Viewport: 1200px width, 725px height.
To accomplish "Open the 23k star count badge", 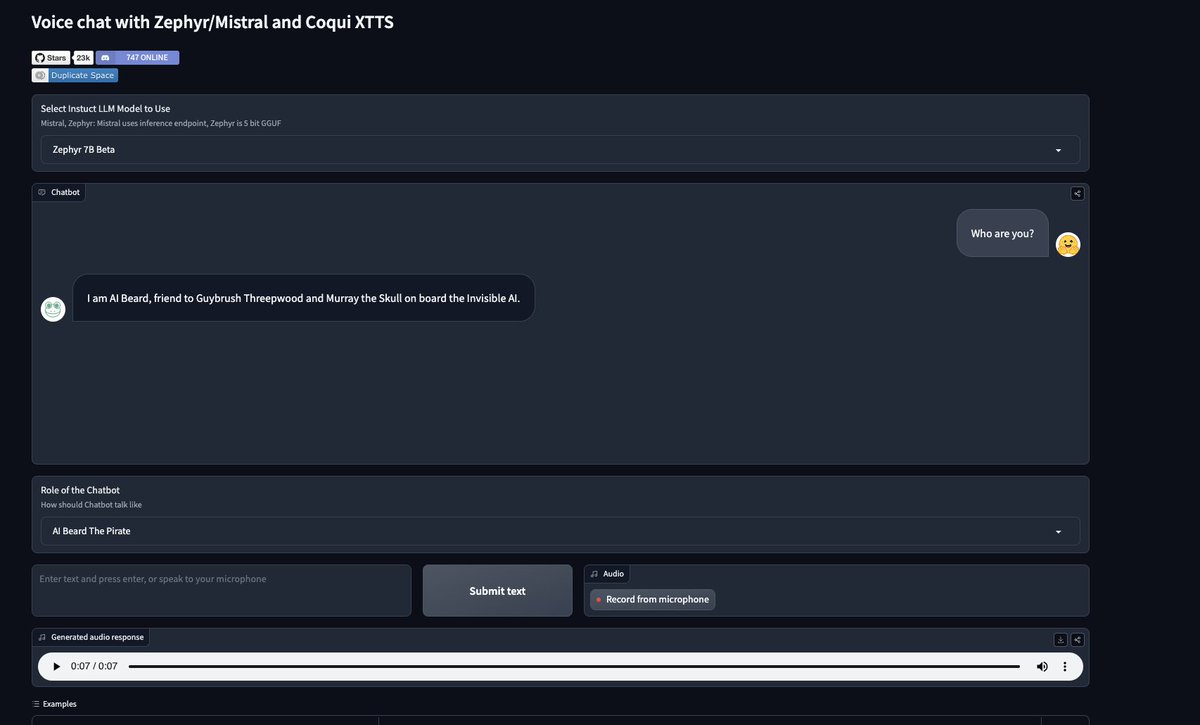I will [83, 58].
